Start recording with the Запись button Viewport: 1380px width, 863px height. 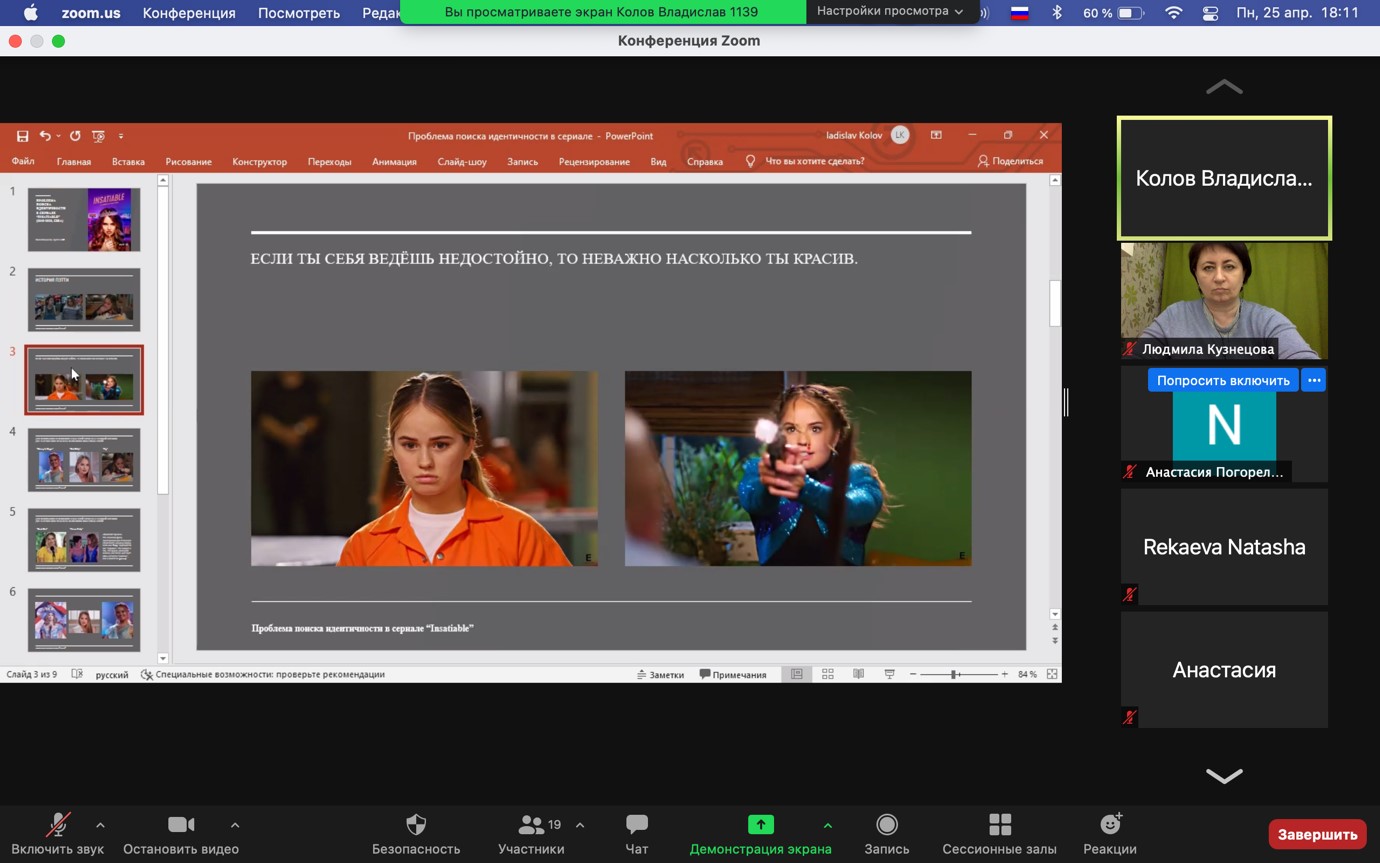click(887, 834)
